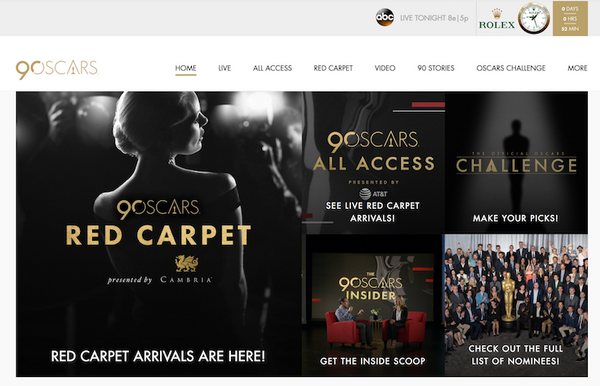The image size is (600, 386).
Task: Click Make Your Picks link
Action: coord(515,218)
